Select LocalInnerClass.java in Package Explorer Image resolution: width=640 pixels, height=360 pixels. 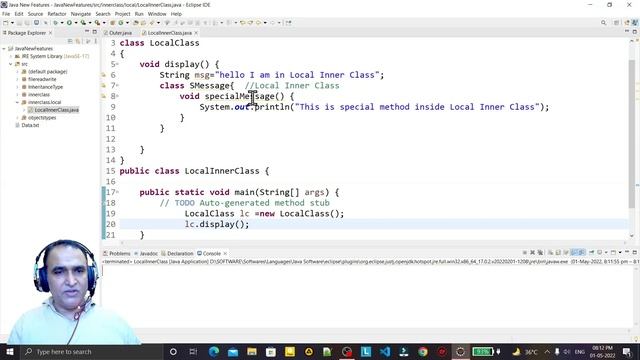click(x=56, y=110)
